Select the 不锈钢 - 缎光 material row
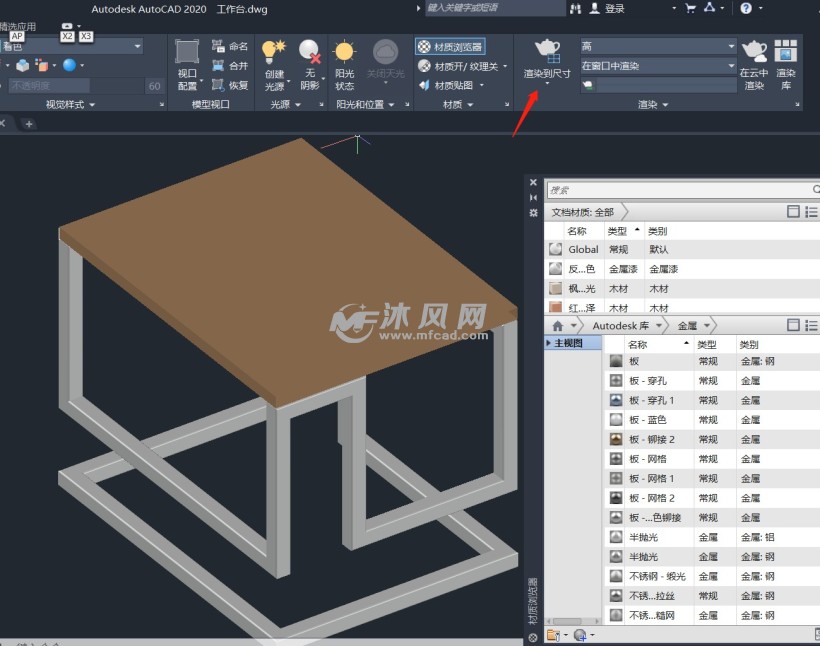This screenshot has height=646, width=820. pos(712,576)
